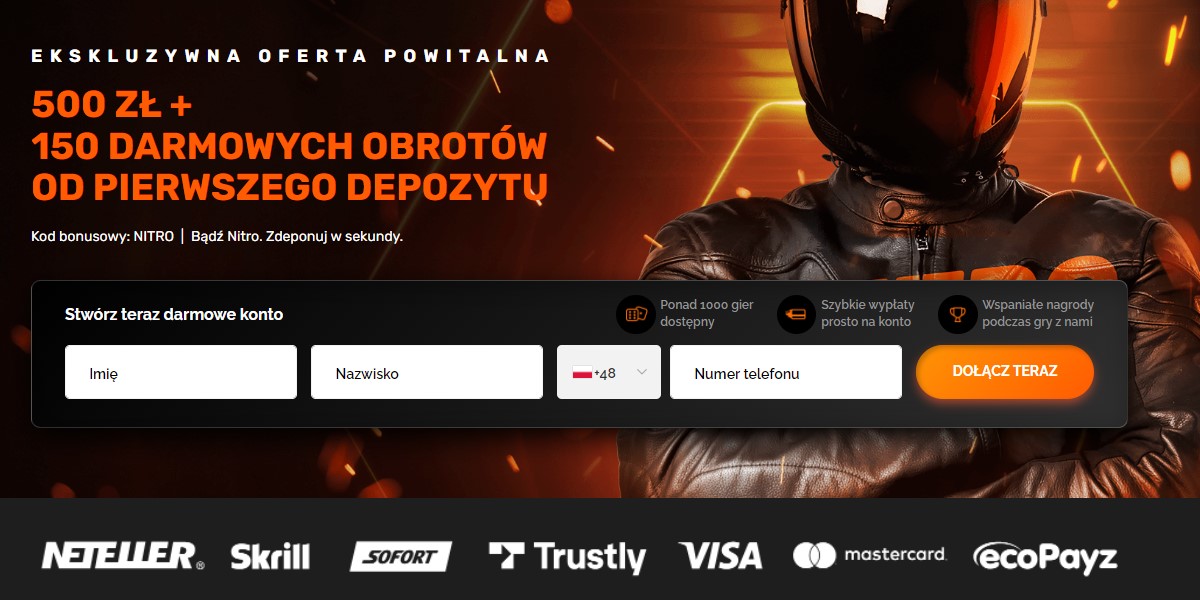1200x600 pixels.
Task: Click the Polish flag icon
Action: coord(582,373)
